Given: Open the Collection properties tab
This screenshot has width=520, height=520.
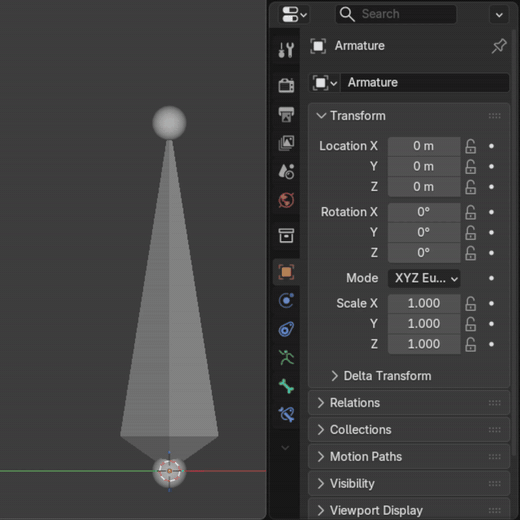Looking at the screenshot, I should click(286, 235).
